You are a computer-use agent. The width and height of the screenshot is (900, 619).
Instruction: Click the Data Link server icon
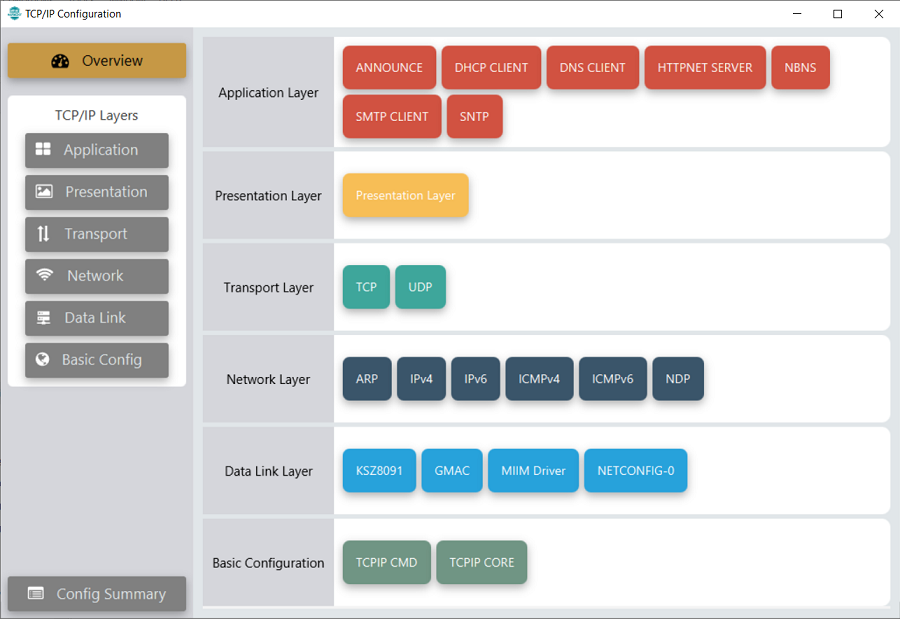click(43, 318)
